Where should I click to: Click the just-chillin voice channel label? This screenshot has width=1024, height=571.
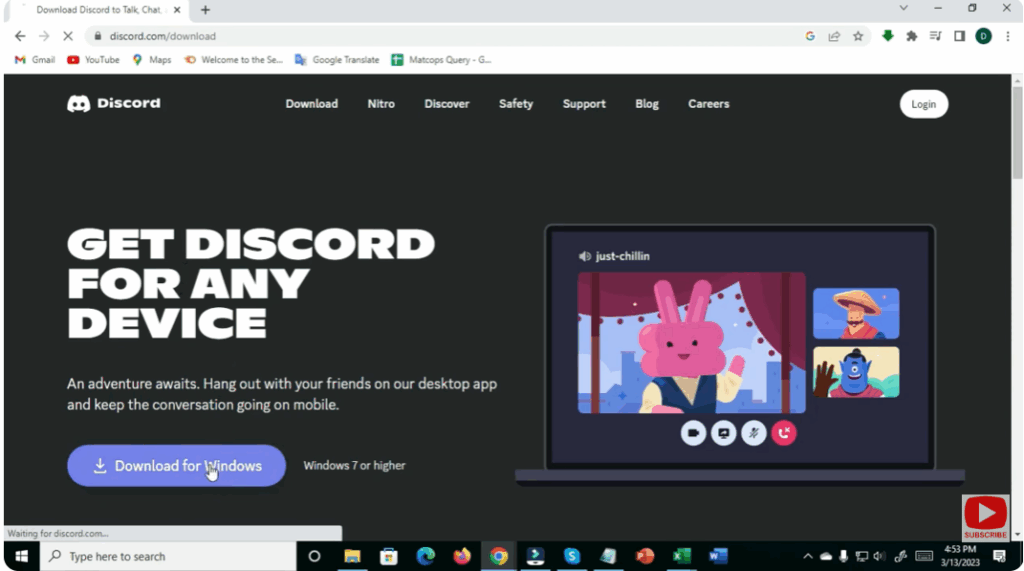coord(614,256)
